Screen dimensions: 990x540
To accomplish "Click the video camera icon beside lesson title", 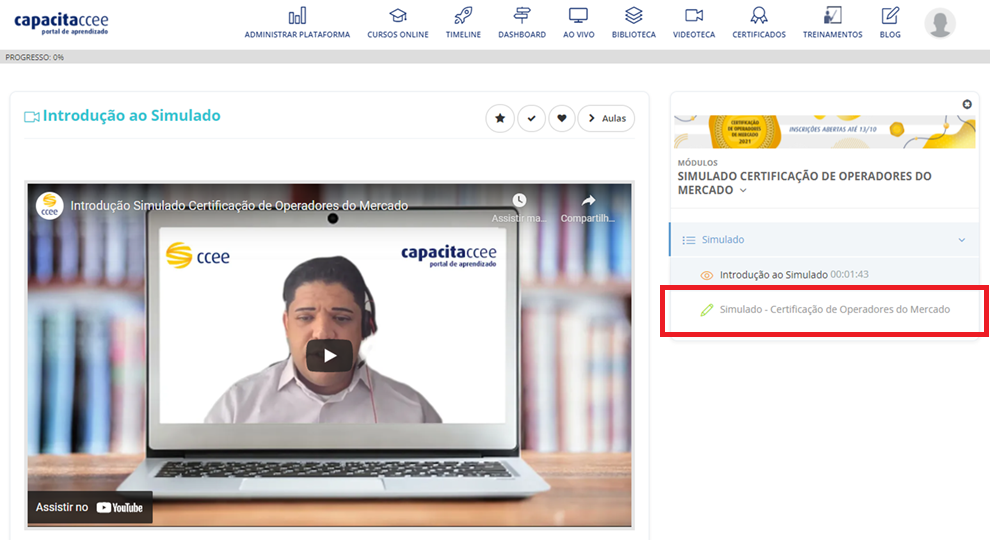I will 32,117.
